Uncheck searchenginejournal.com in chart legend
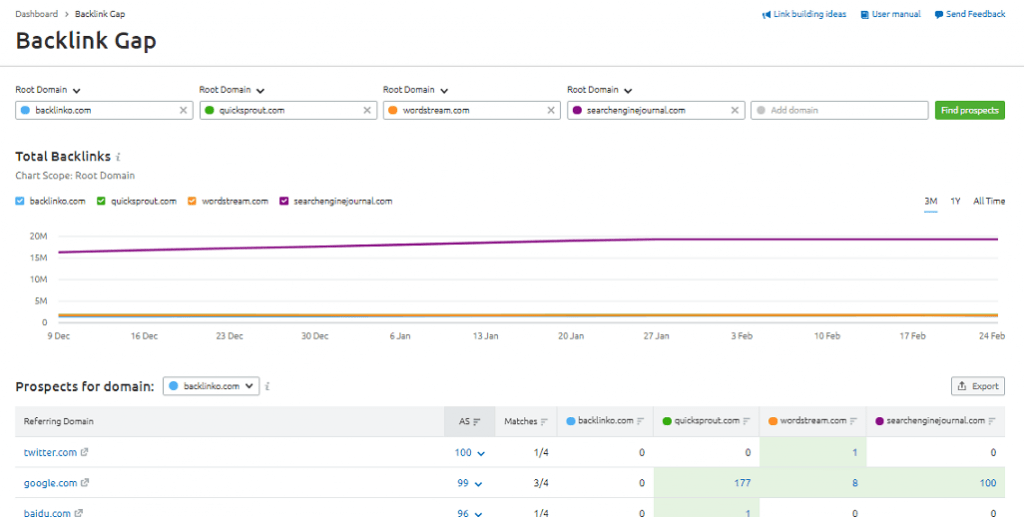Viewport: 1024px width, 517px height. 284,201
